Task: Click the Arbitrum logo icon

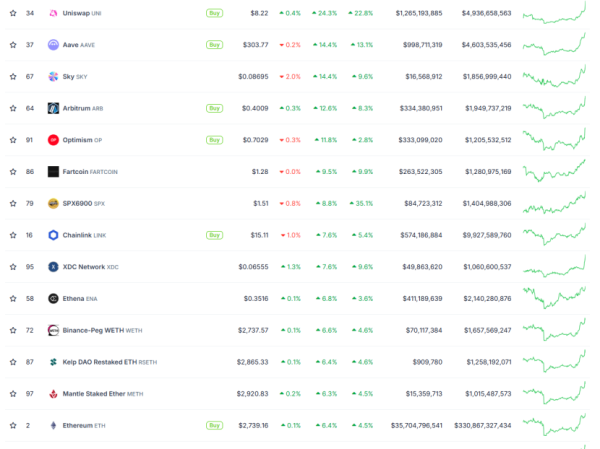Action: tap(53, 108)
